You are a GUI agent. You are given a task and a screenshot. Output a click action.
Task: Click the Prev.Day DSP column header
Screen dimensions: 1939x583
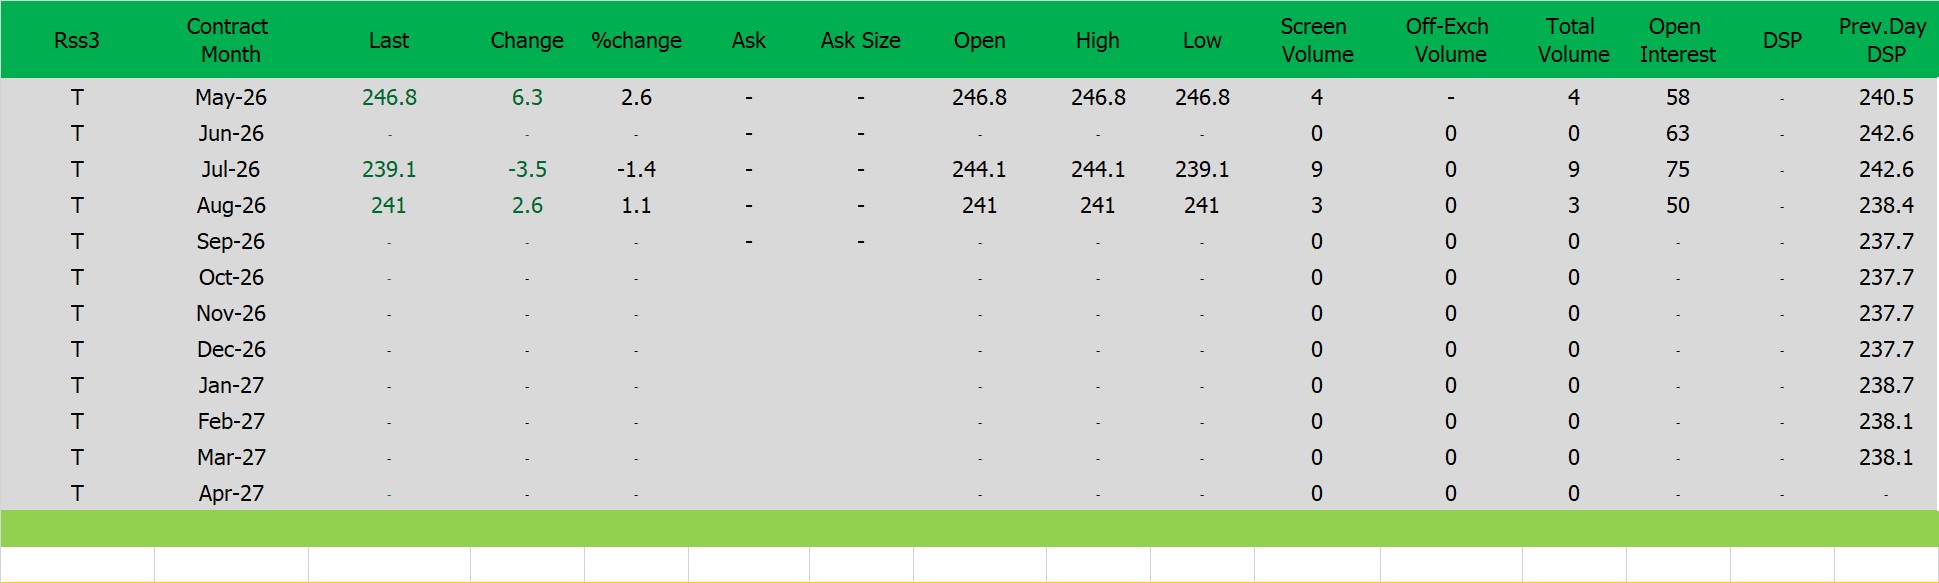[1885, 40]
